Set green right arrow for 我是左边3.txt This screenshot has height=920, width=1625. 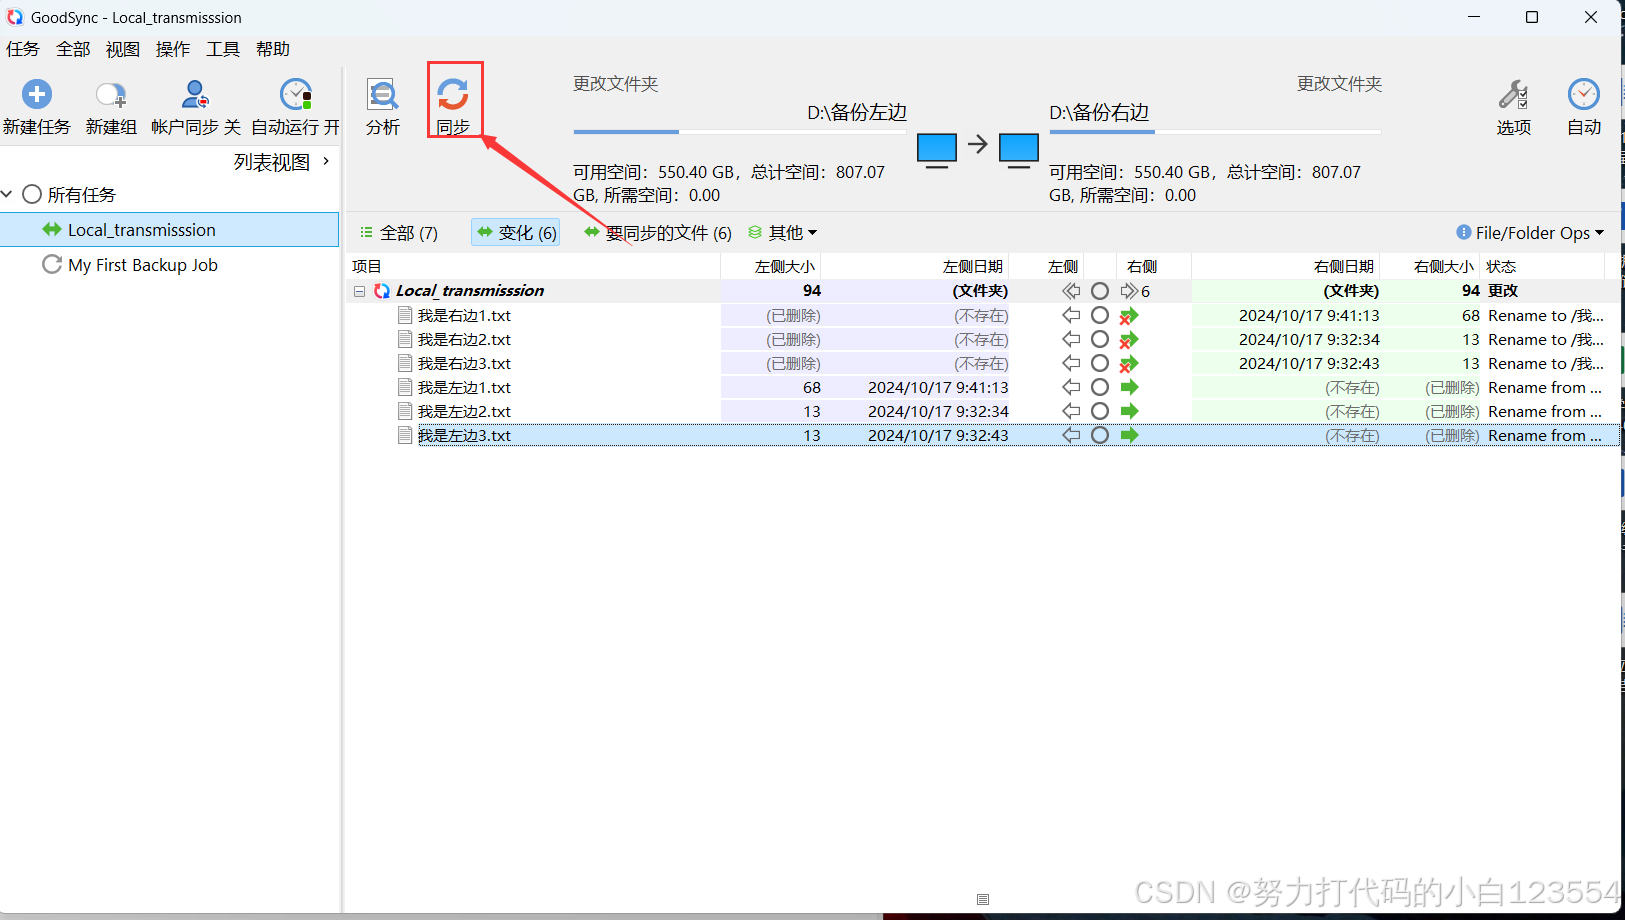click(1130, 435)
